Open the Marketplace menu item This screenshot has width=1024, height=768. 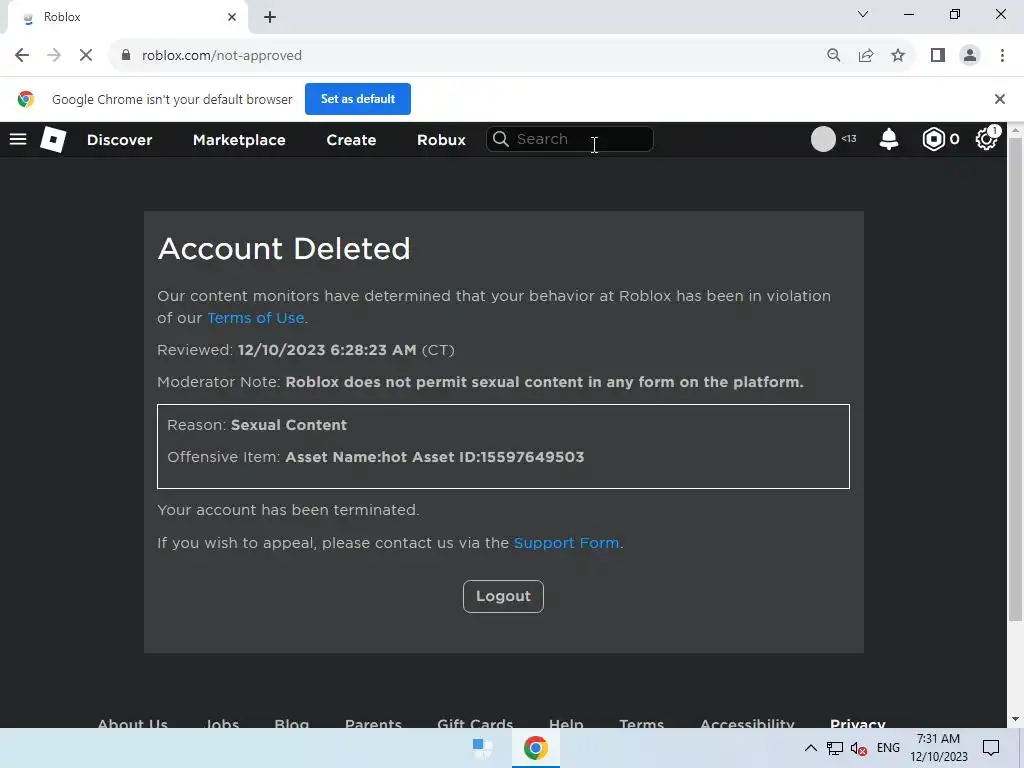pyautogui.click(x=239, y=140)
